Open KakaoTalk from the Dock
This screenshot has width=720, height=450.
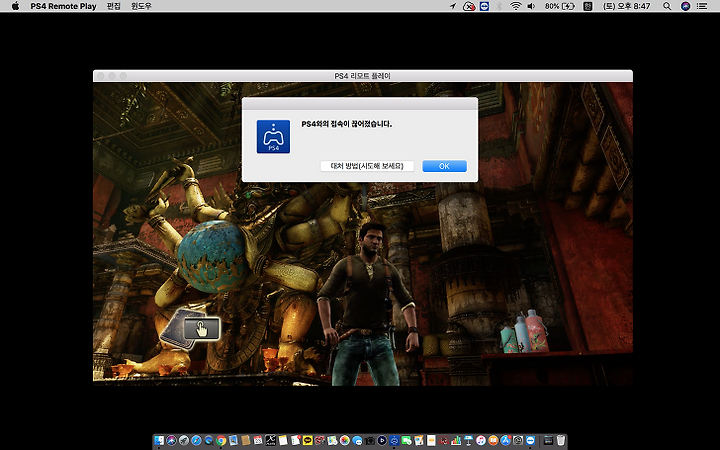tap(308, 440)
